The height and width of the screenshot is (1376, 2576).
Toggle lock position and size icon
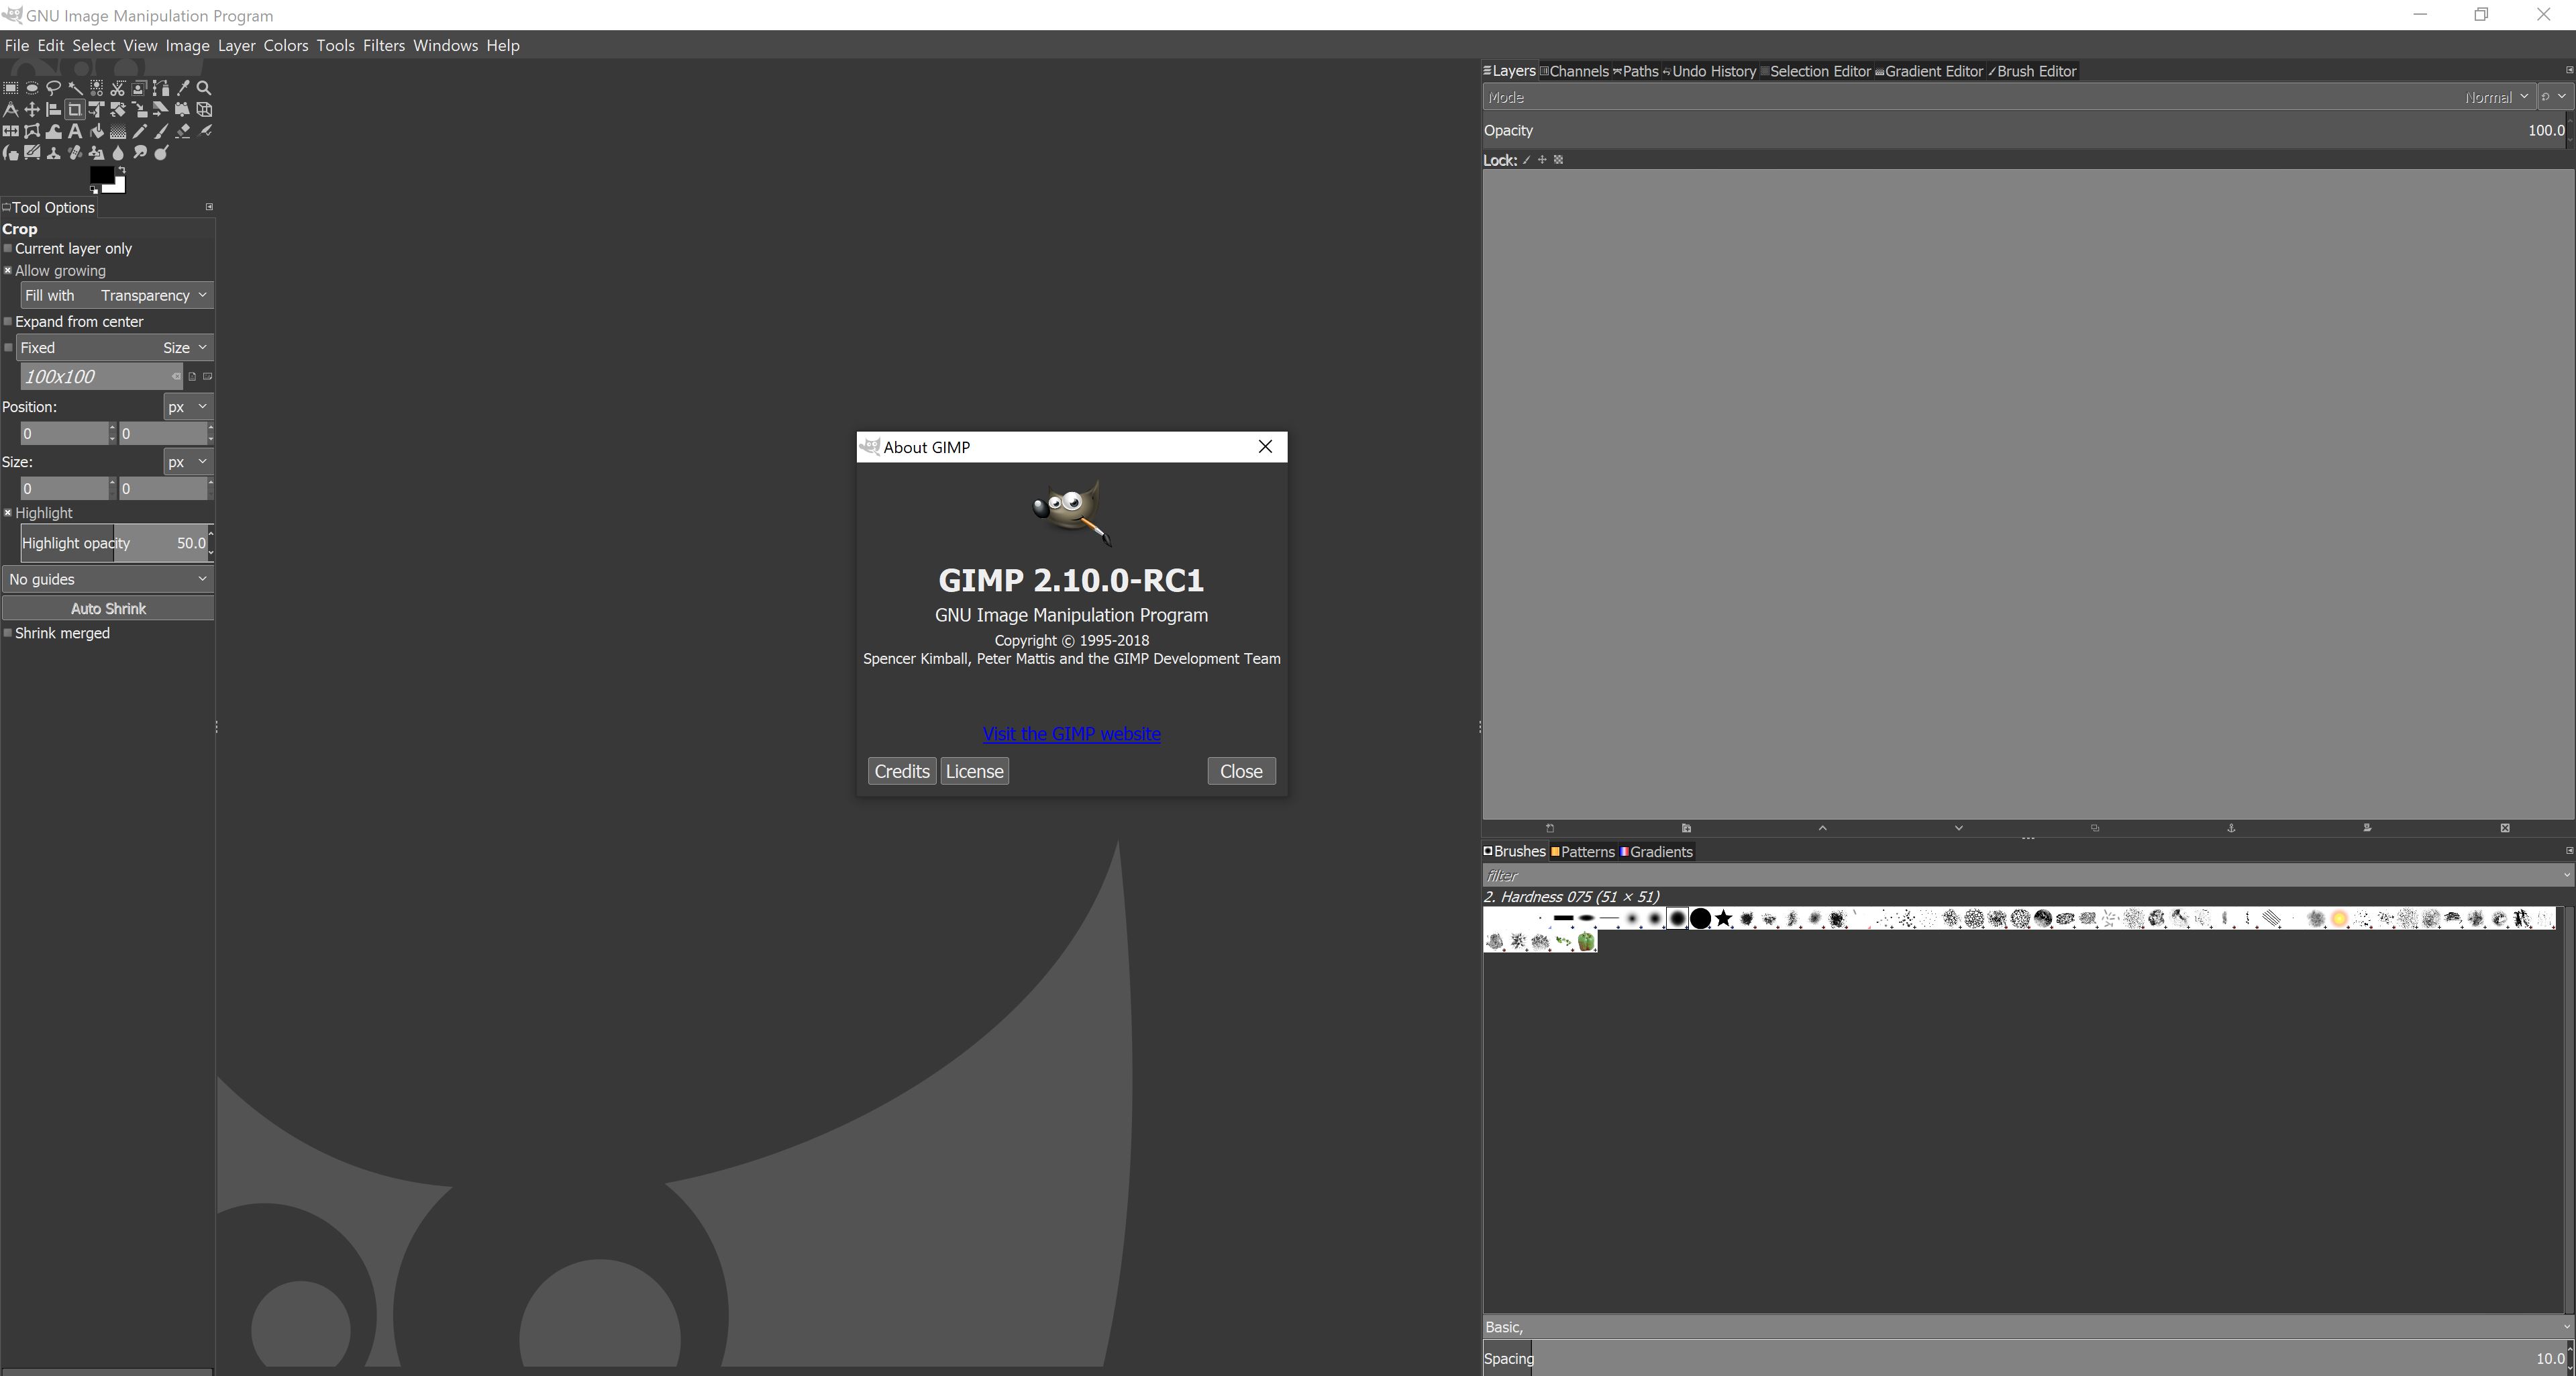[x=1542, y=160]
